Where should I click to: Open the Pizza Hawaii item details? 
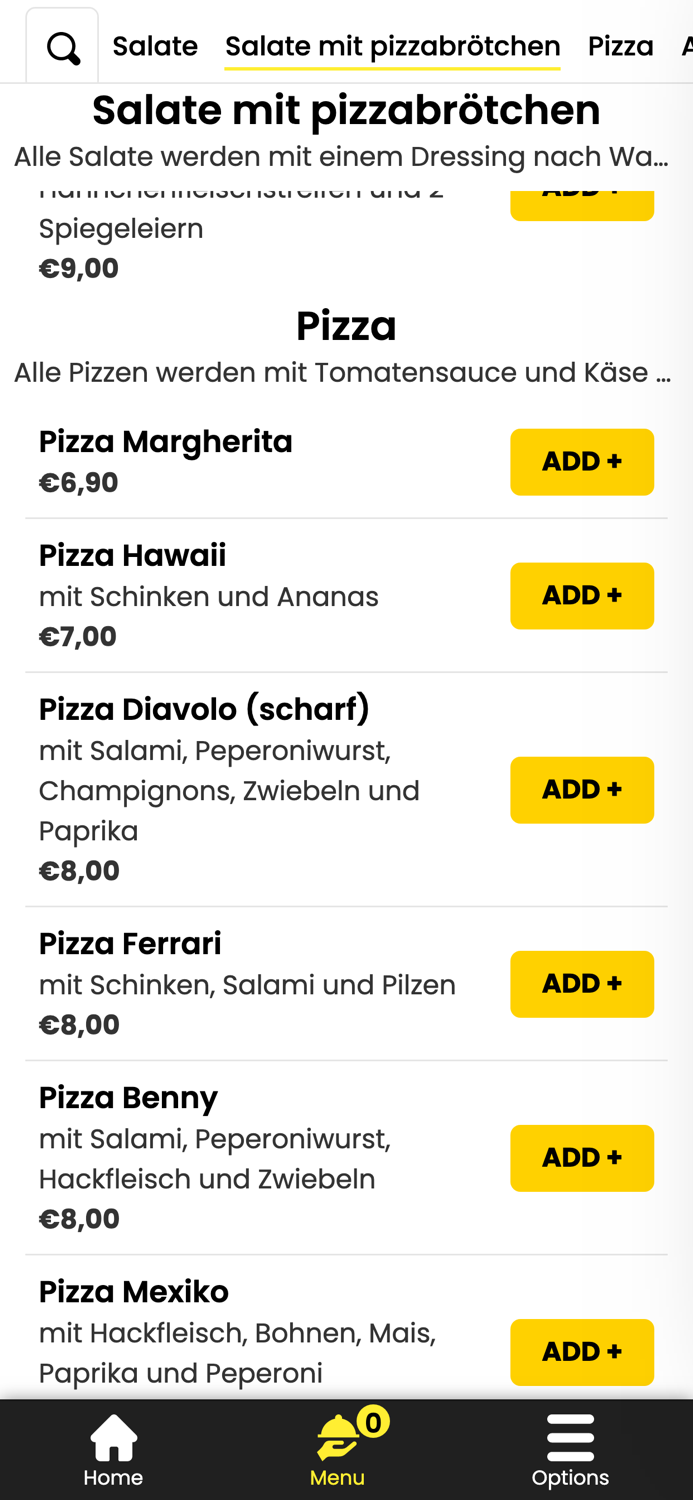point(133,554)
